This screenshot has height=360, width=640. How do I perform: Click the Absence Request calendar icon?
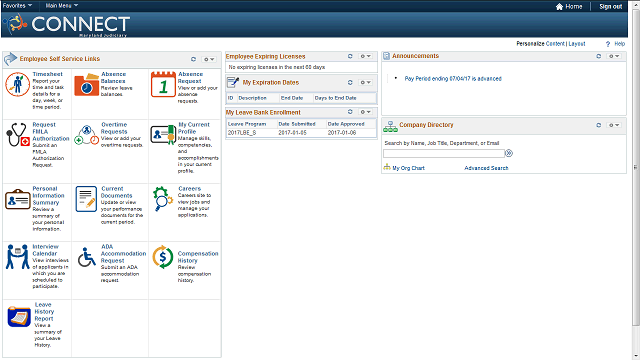163,84
